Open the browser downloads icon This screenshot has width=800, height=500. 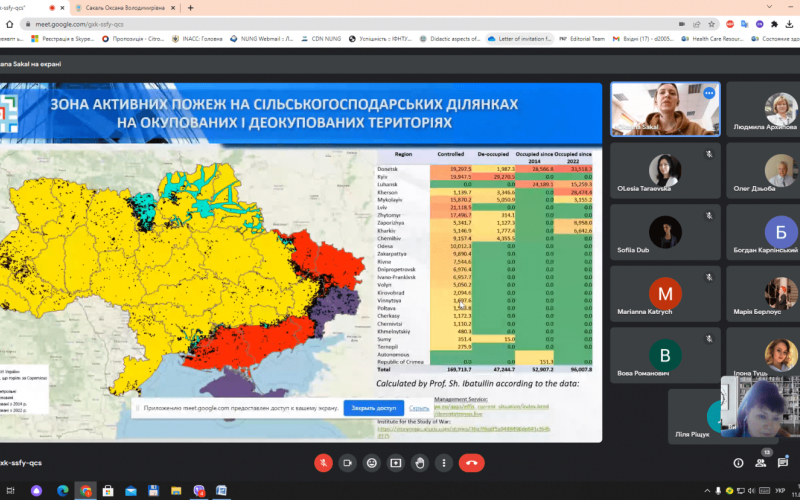tap(789, 24)
